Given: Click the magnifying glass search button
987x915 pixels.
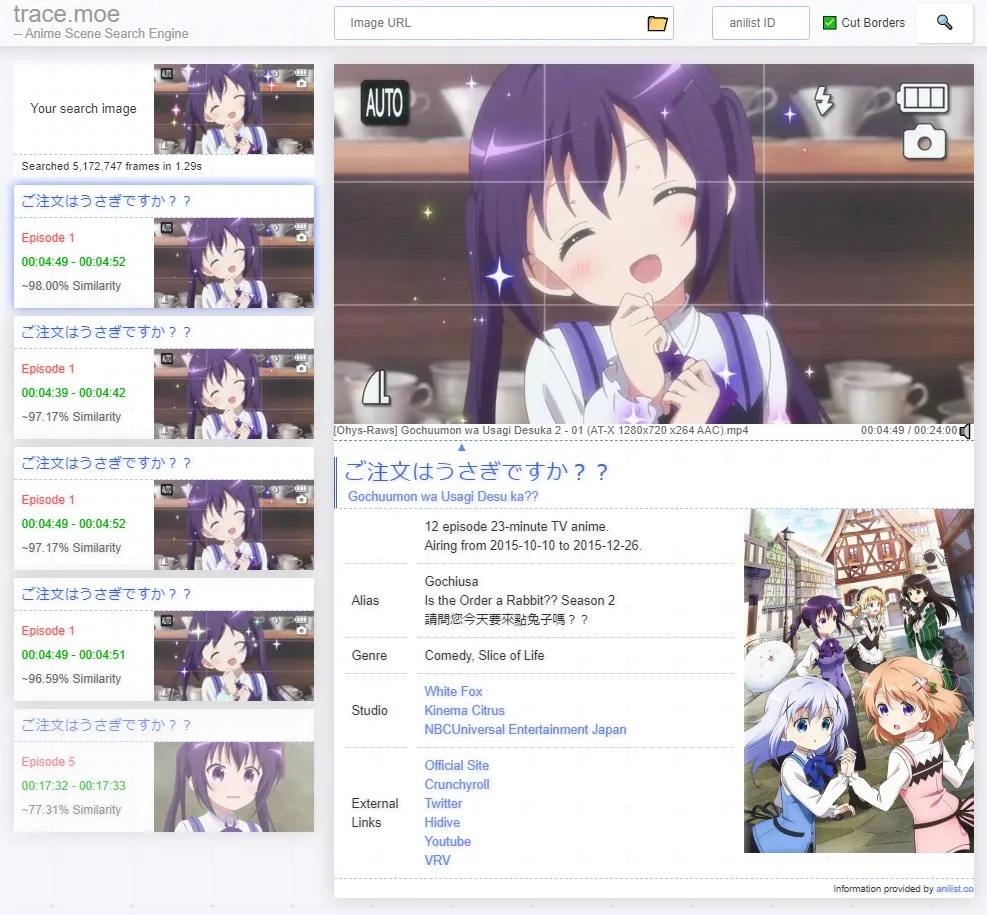Looking at the screenshot, I should point(944,23).
